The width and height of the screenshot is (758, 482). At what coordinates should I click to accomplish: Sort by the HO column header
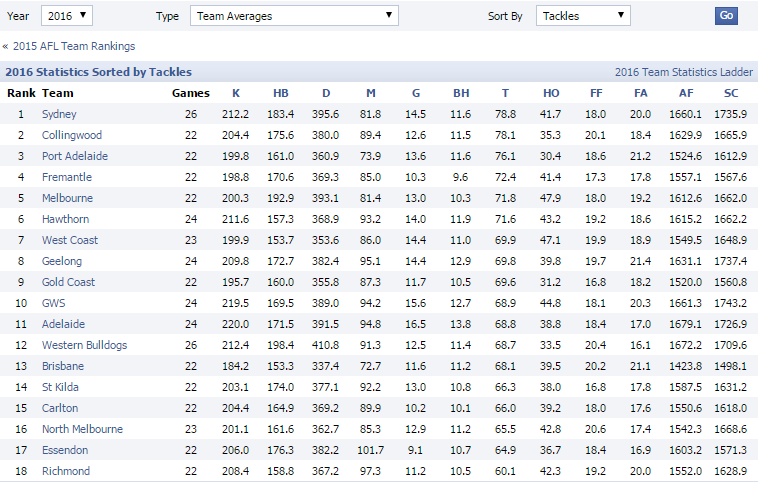[x=551, y=93]
